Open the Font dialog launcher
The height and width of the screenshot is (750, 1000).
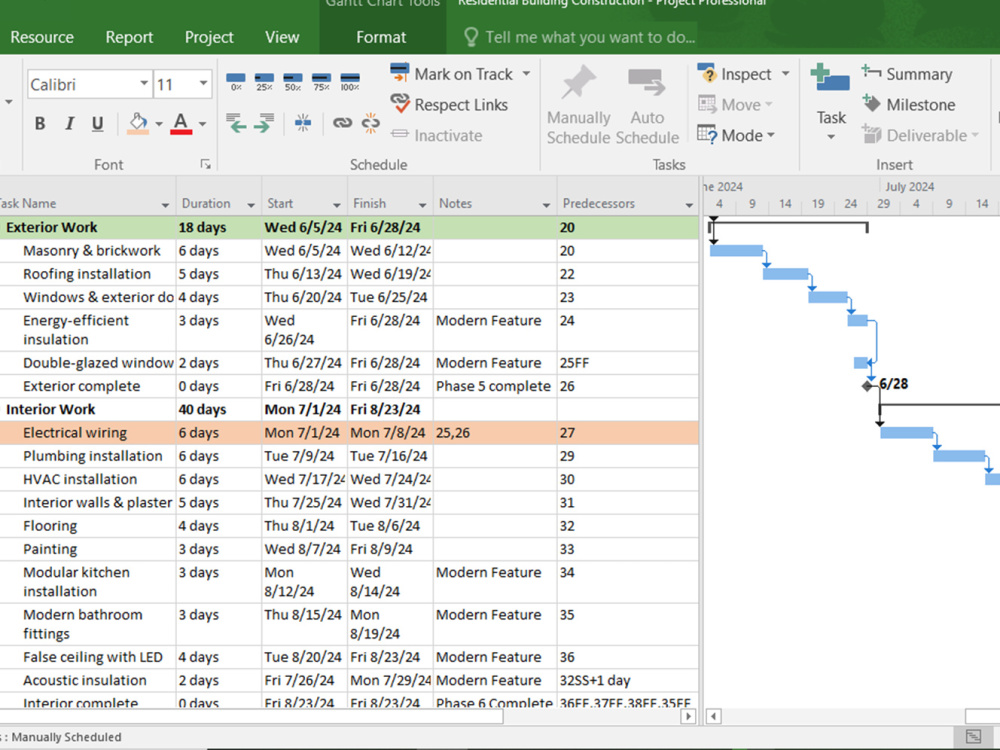[205, 165]
